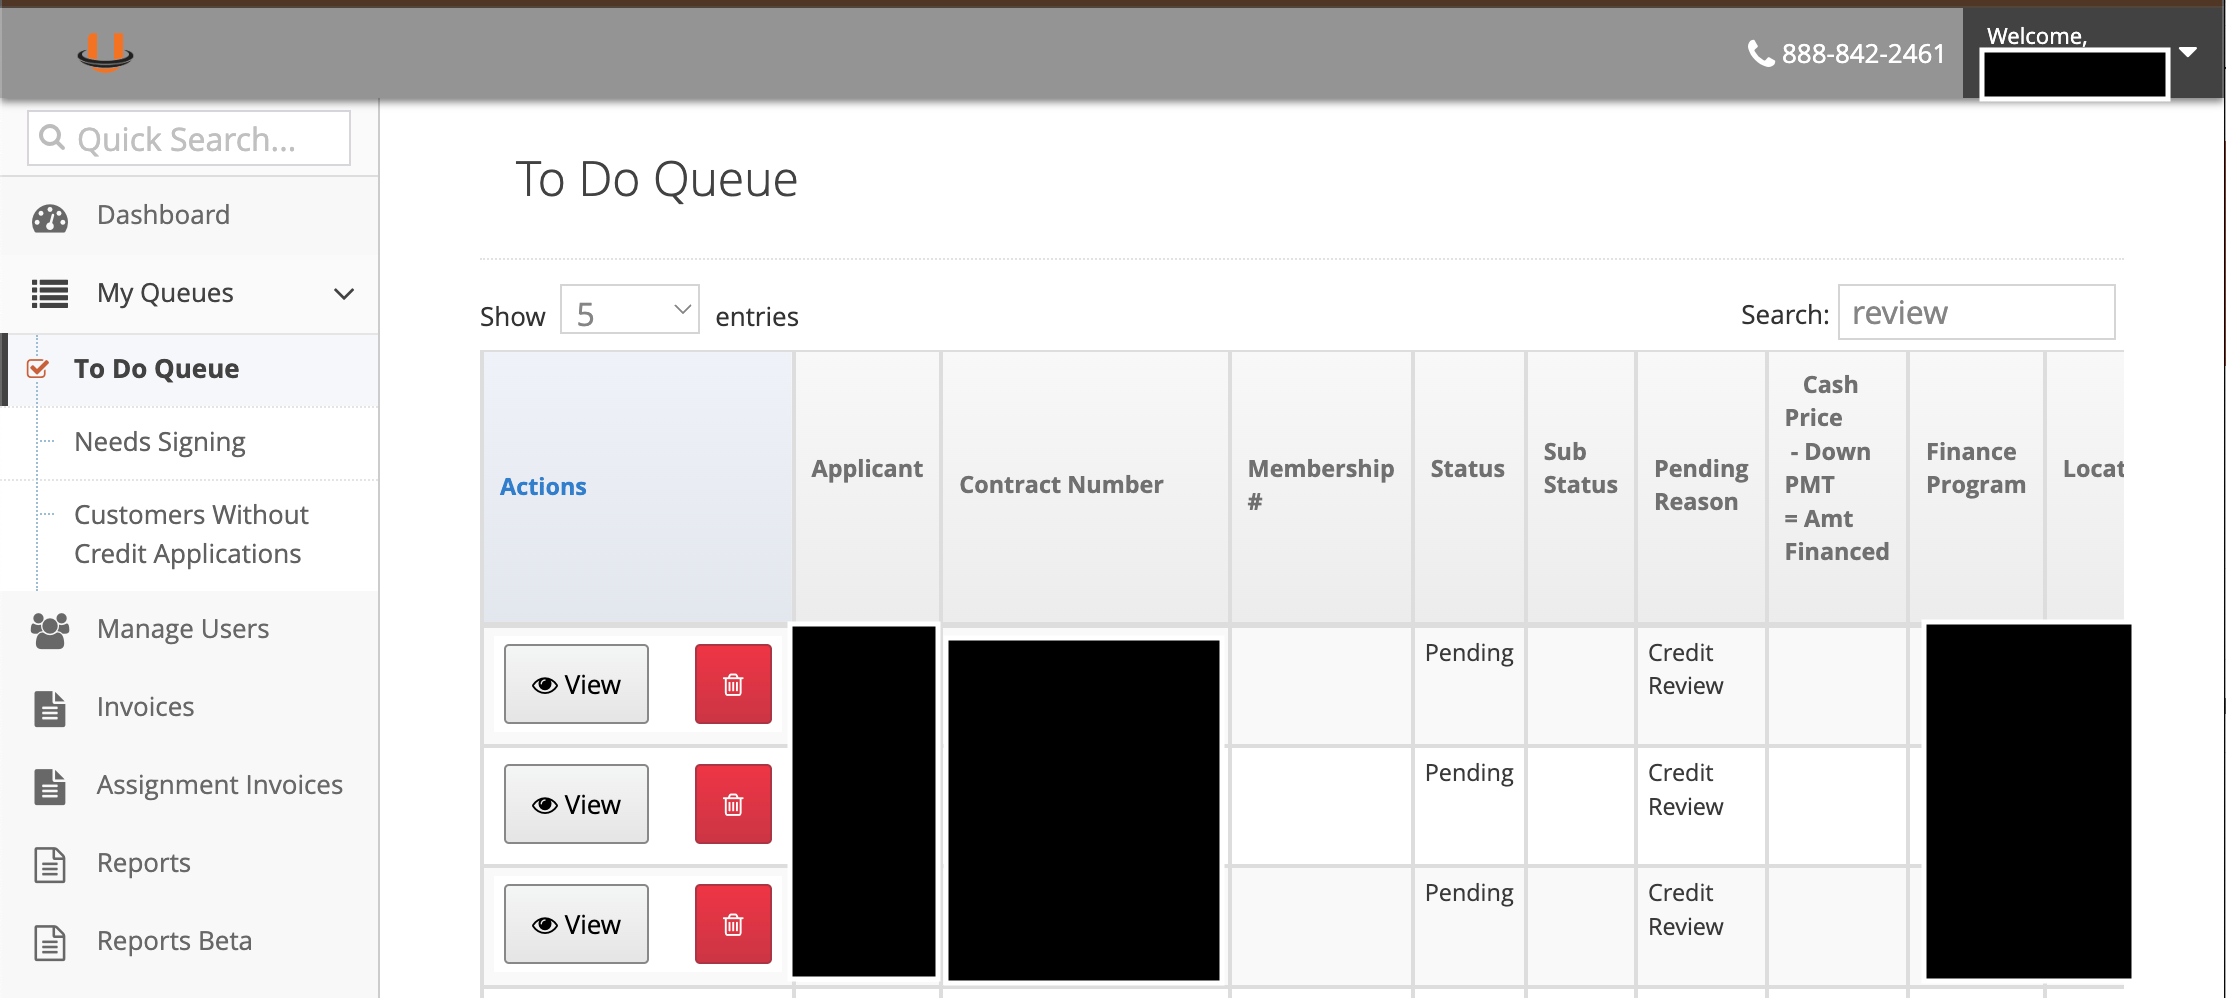The image size is (2226, 998).
Task: Click 'Credit Review' in the first row
Action: point(1686,669)
